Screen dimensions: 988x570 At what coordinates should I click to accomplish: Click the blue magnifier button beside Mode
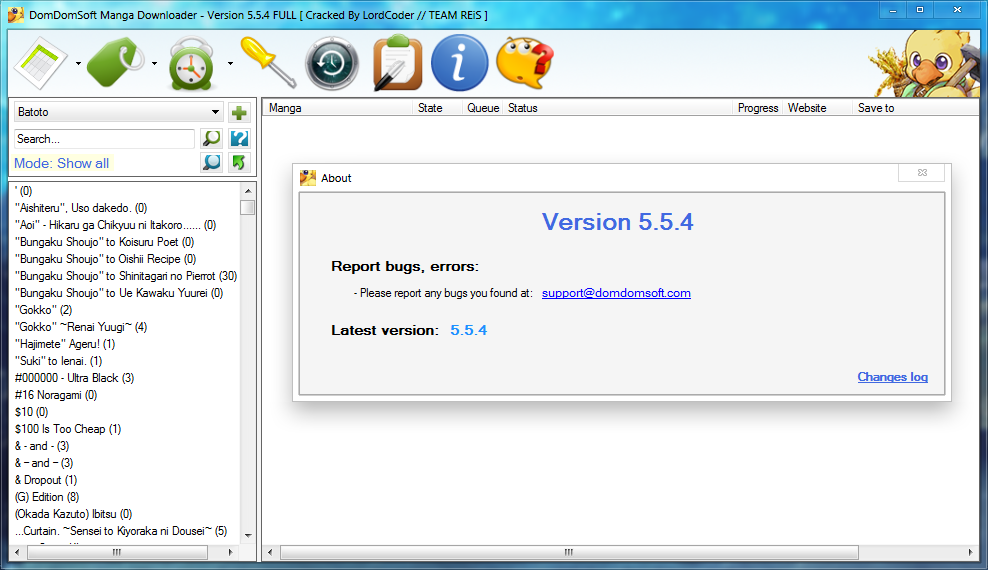pyautogui.click(x=212, y=162)
